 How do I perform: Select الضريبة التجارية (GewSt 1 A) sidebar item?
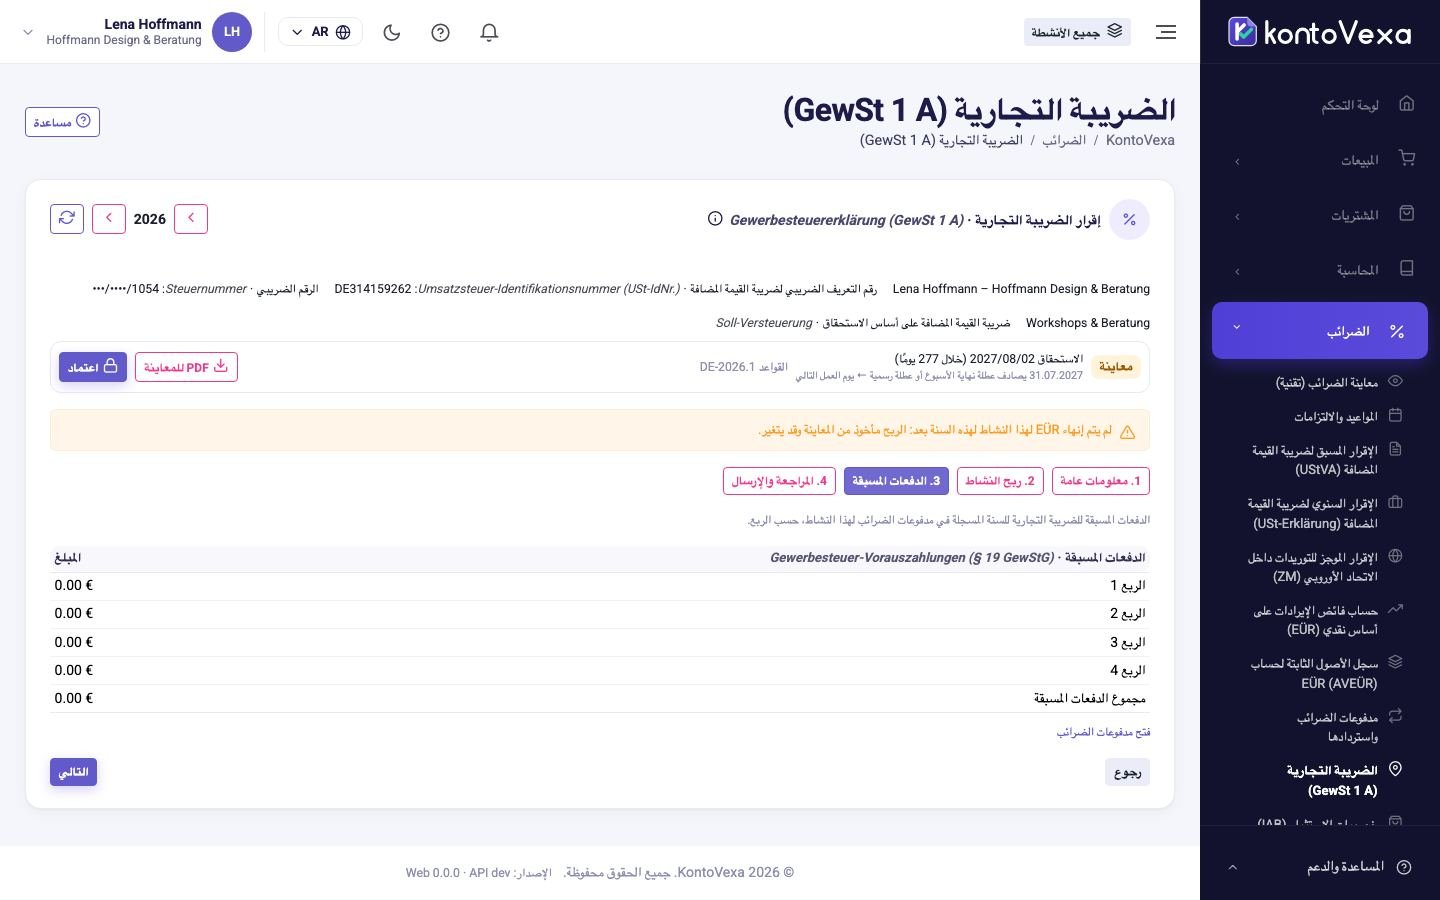1319,780
